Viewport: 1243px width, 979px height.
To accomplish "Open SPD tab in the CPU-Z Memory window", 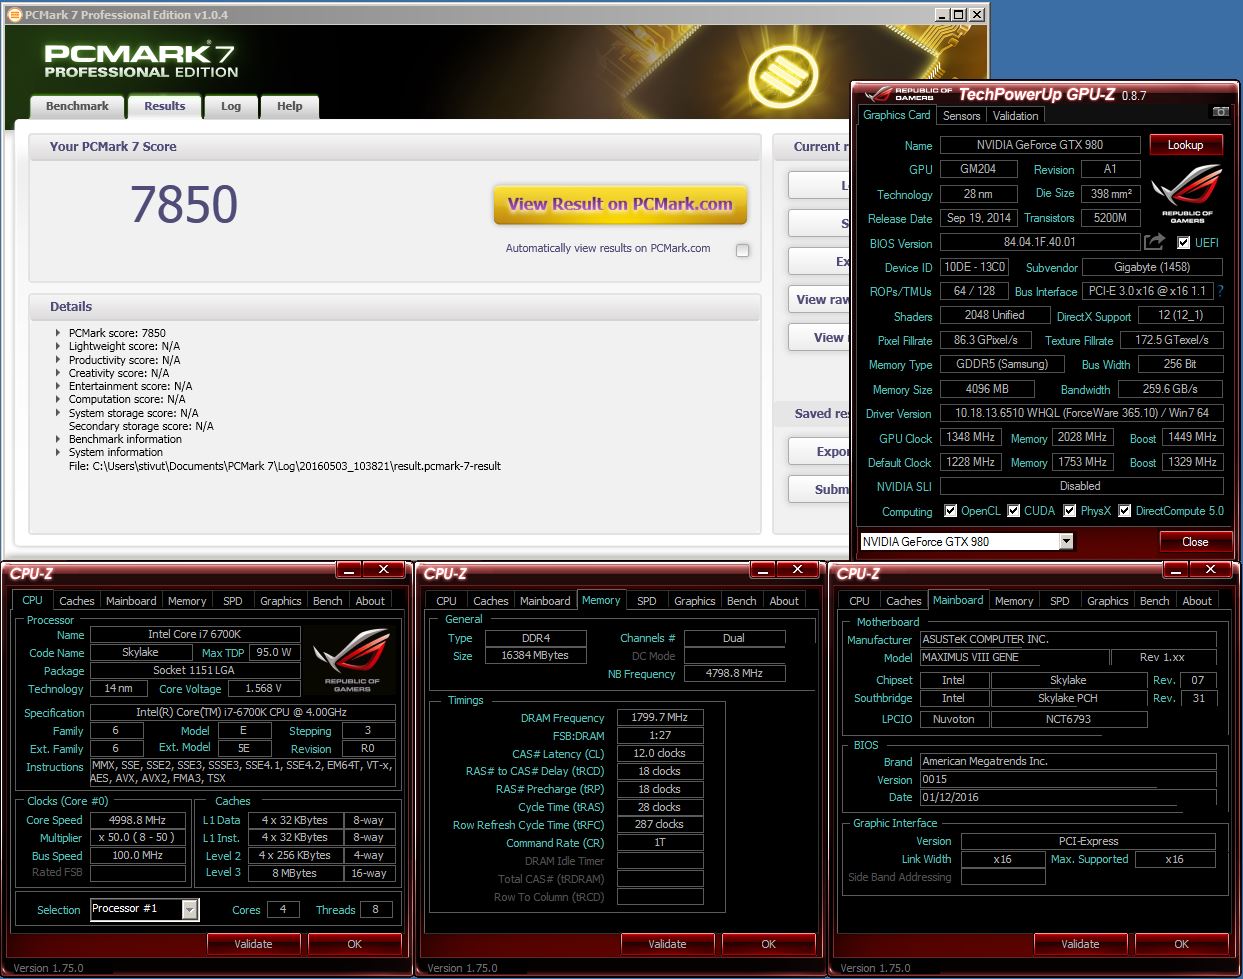I will tap(647, 601).
